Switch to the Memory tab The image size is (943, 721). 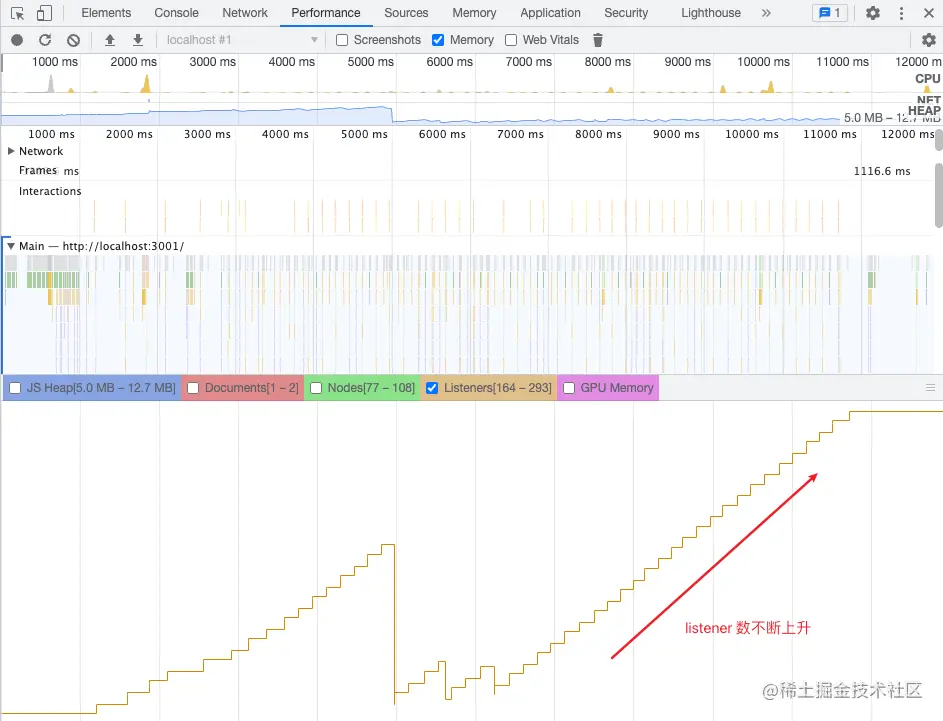(474, 13)
